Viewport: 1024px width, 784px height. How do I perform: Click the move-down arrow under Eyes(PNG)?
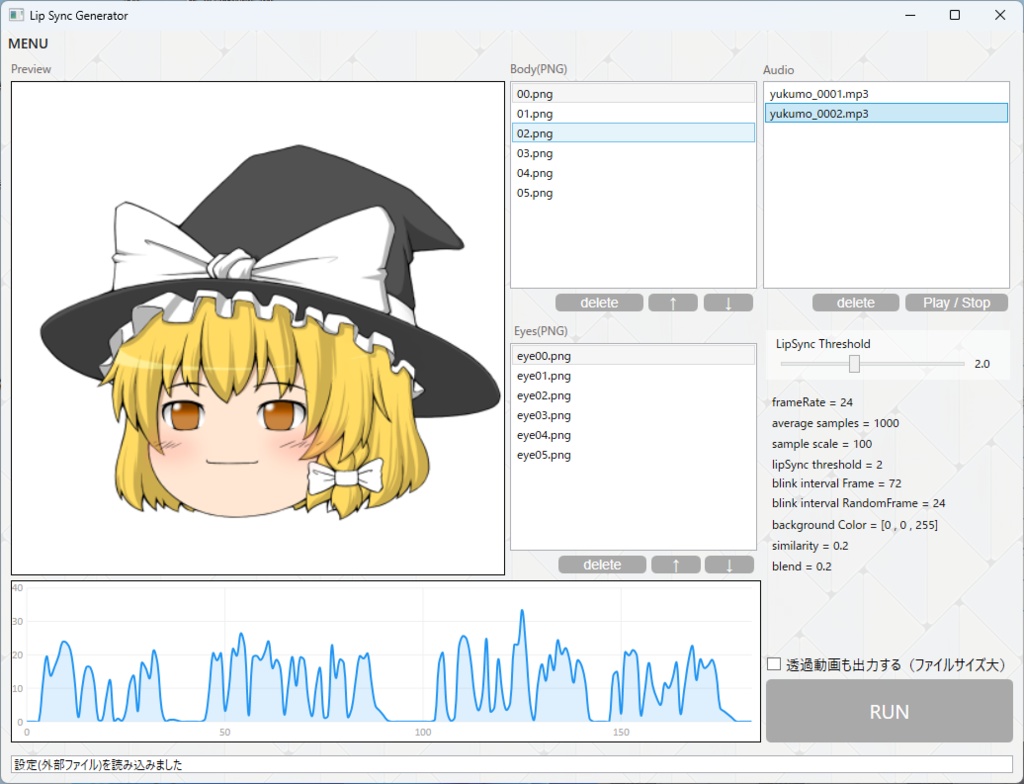729,564
